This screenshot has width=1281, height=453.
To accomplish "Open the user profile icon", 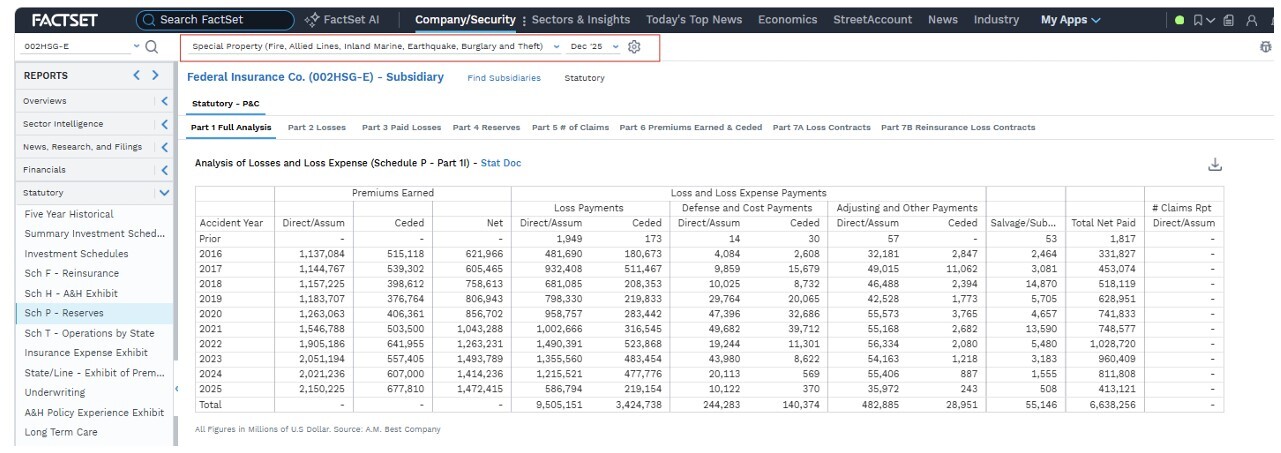I will 1252,20.
